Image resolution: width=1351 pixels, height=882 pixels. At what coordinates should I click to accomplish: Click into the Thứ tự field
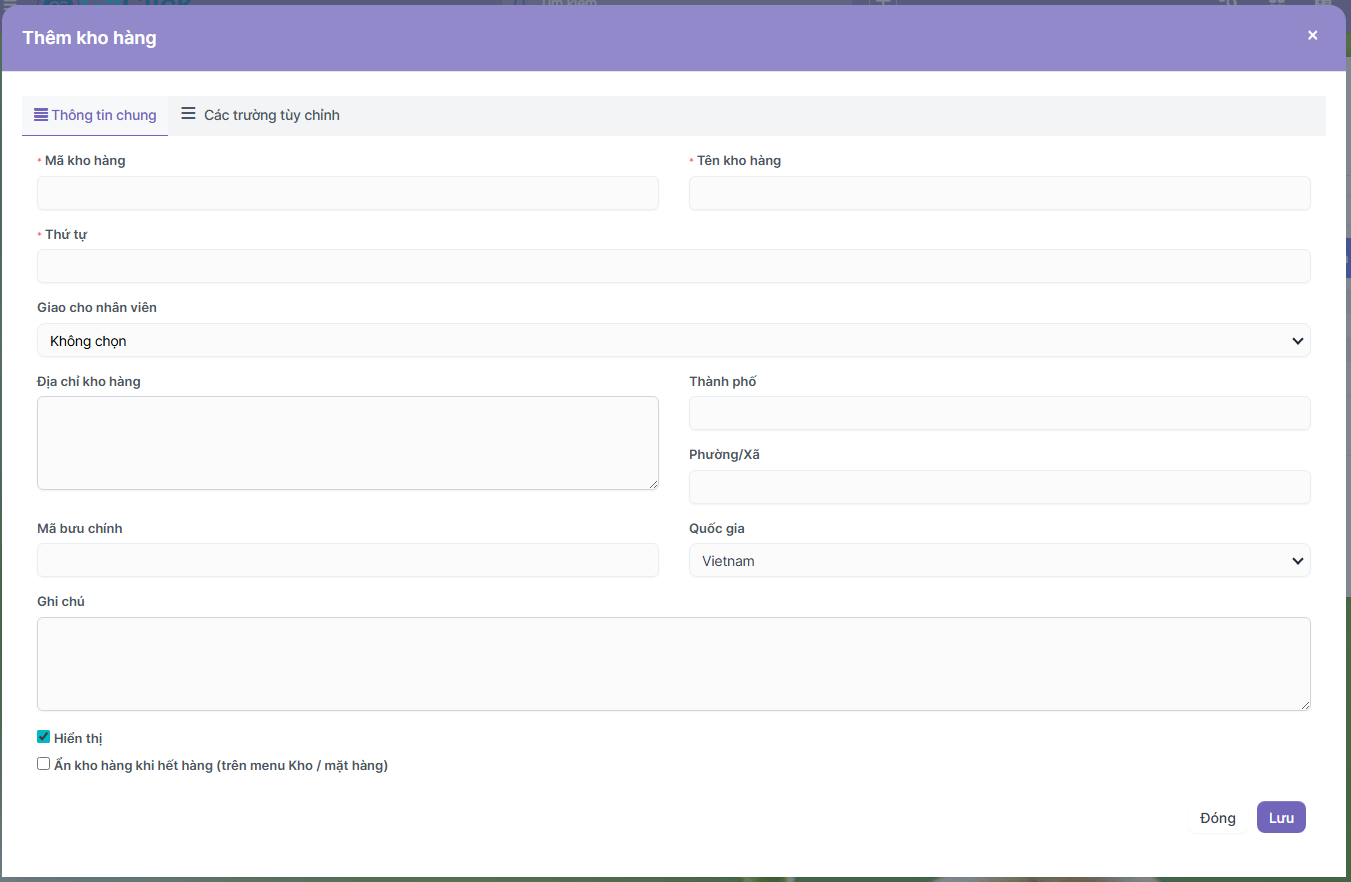coord(673,266)
